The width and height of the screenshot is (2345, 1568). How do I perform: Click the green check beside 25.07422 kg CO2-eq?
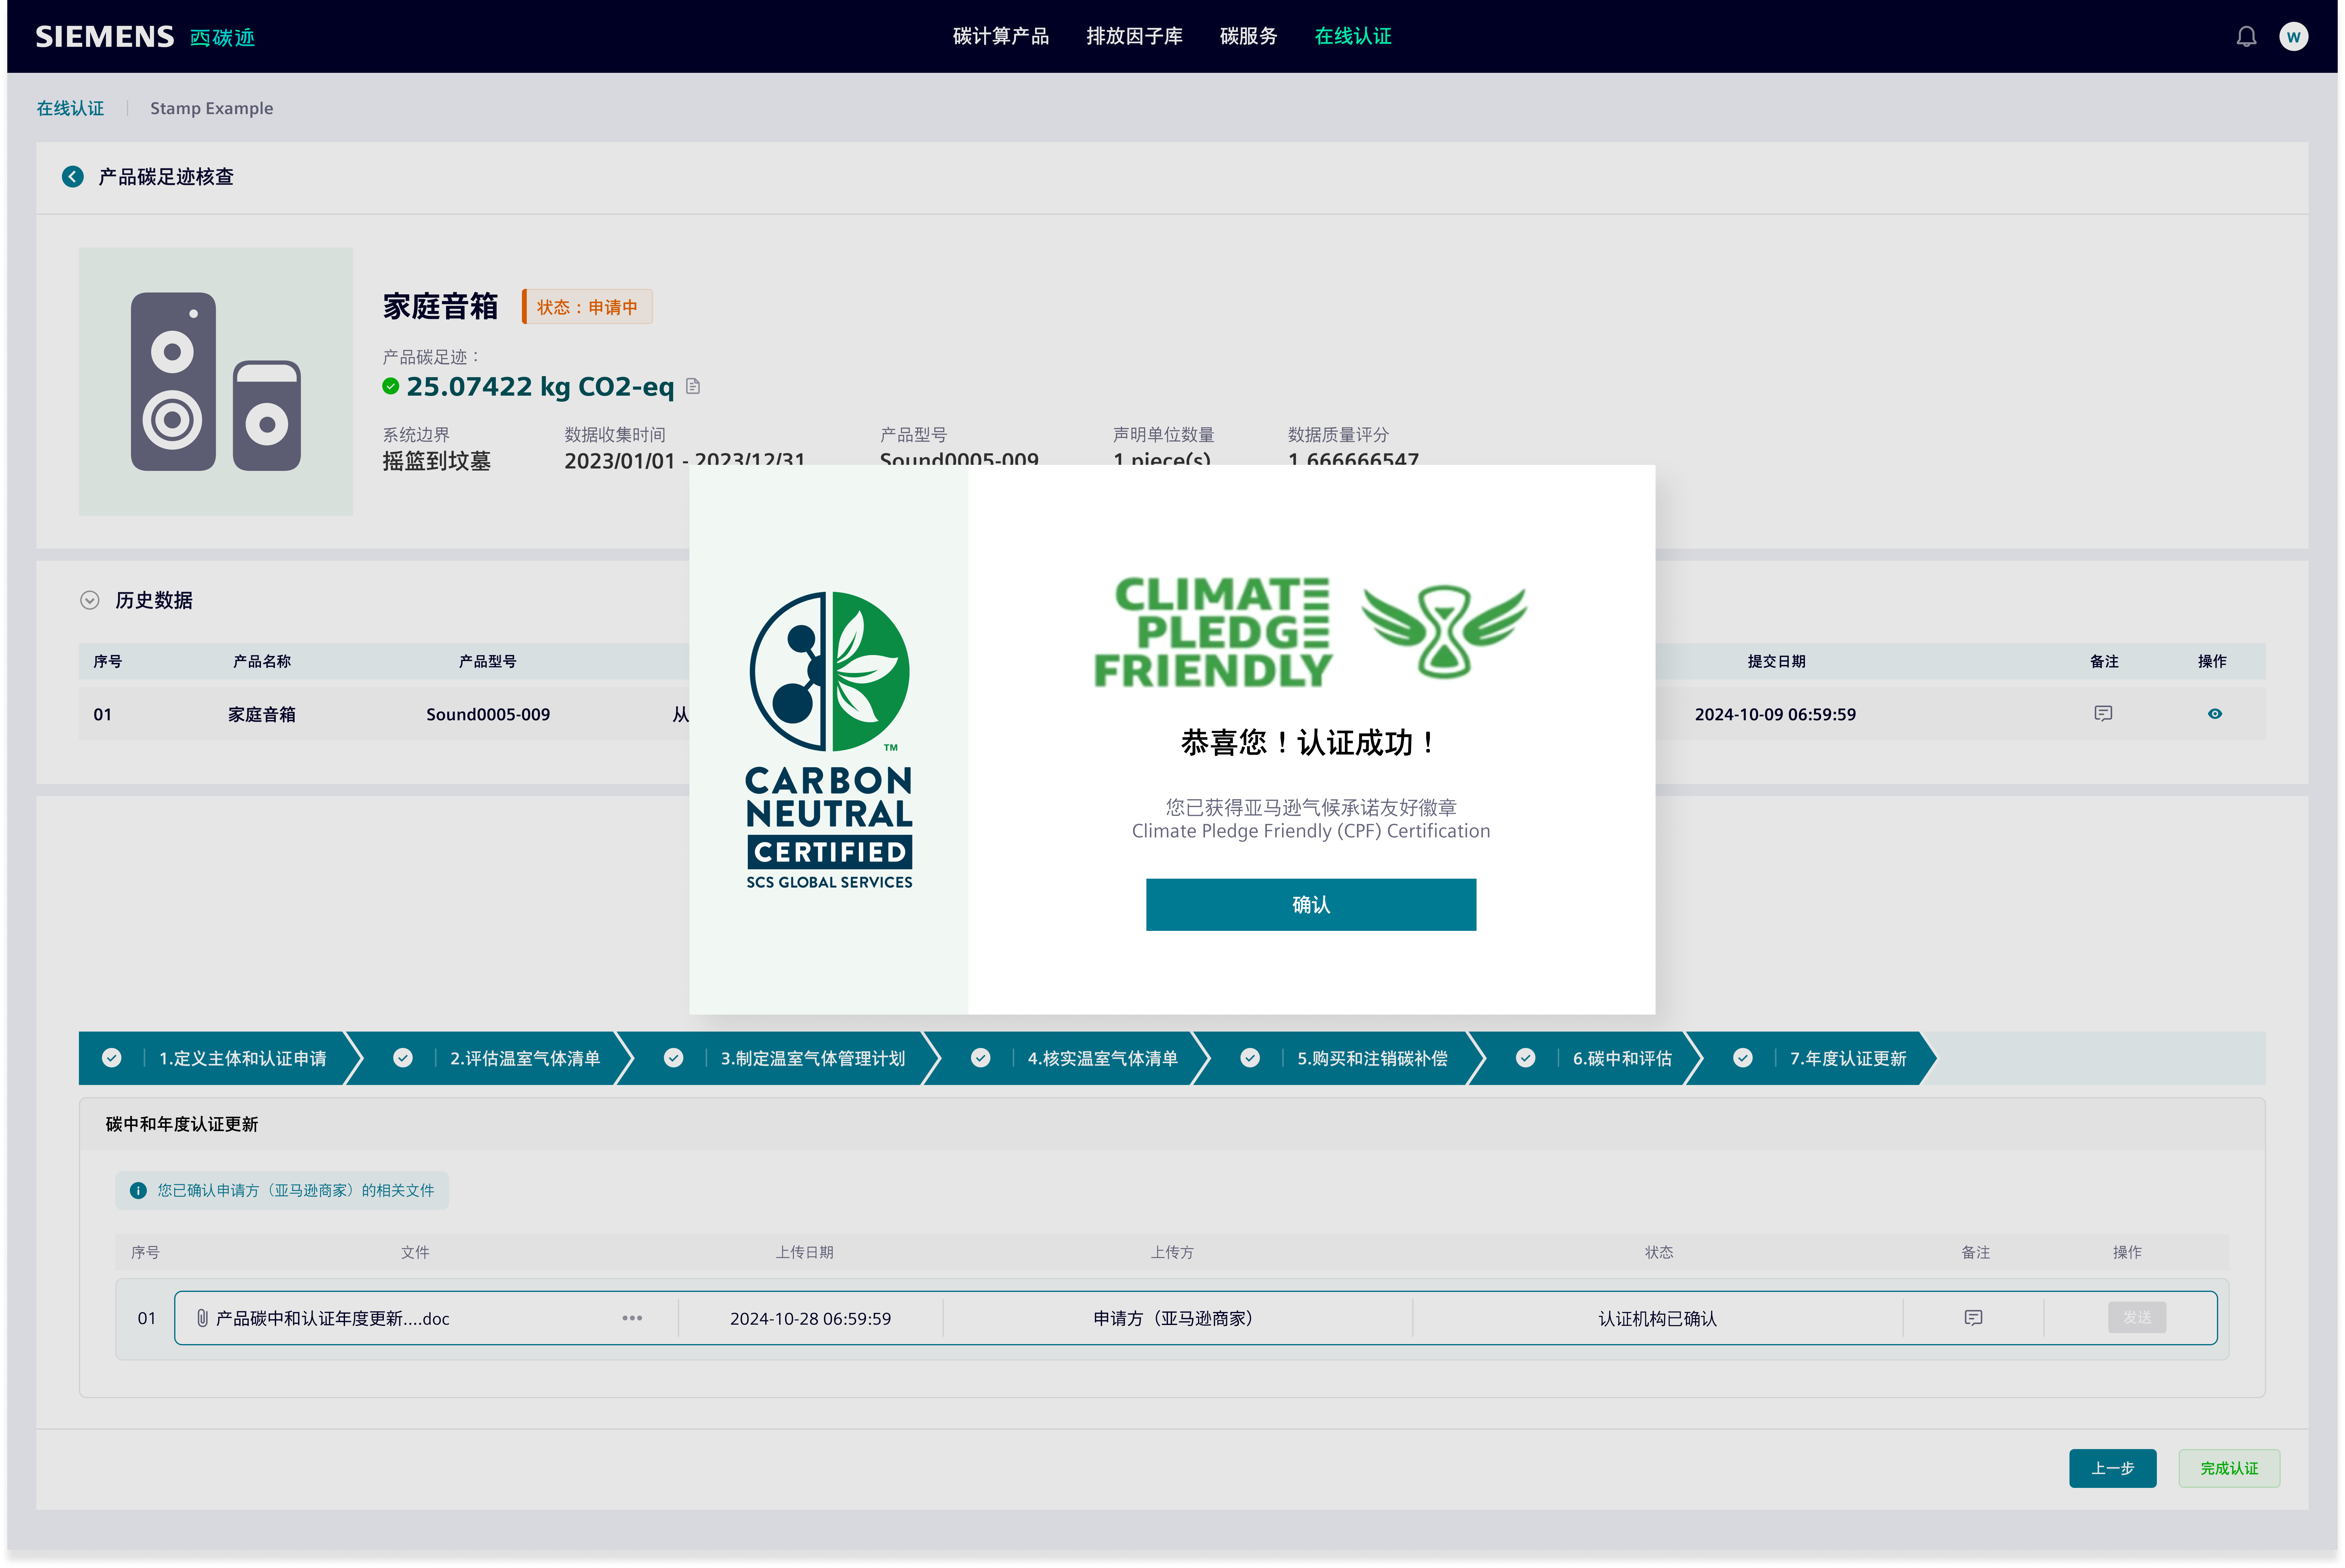pyautogui.click(x=391, y=386)
